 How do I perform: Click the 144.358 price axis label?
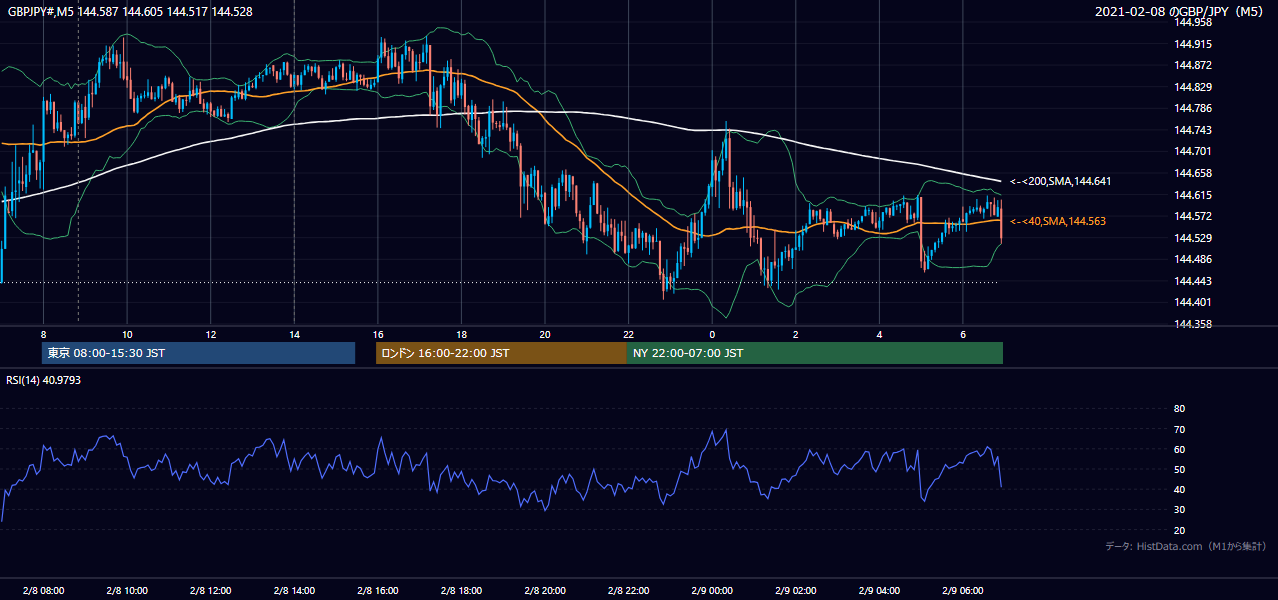click(x=1194, y=324)
